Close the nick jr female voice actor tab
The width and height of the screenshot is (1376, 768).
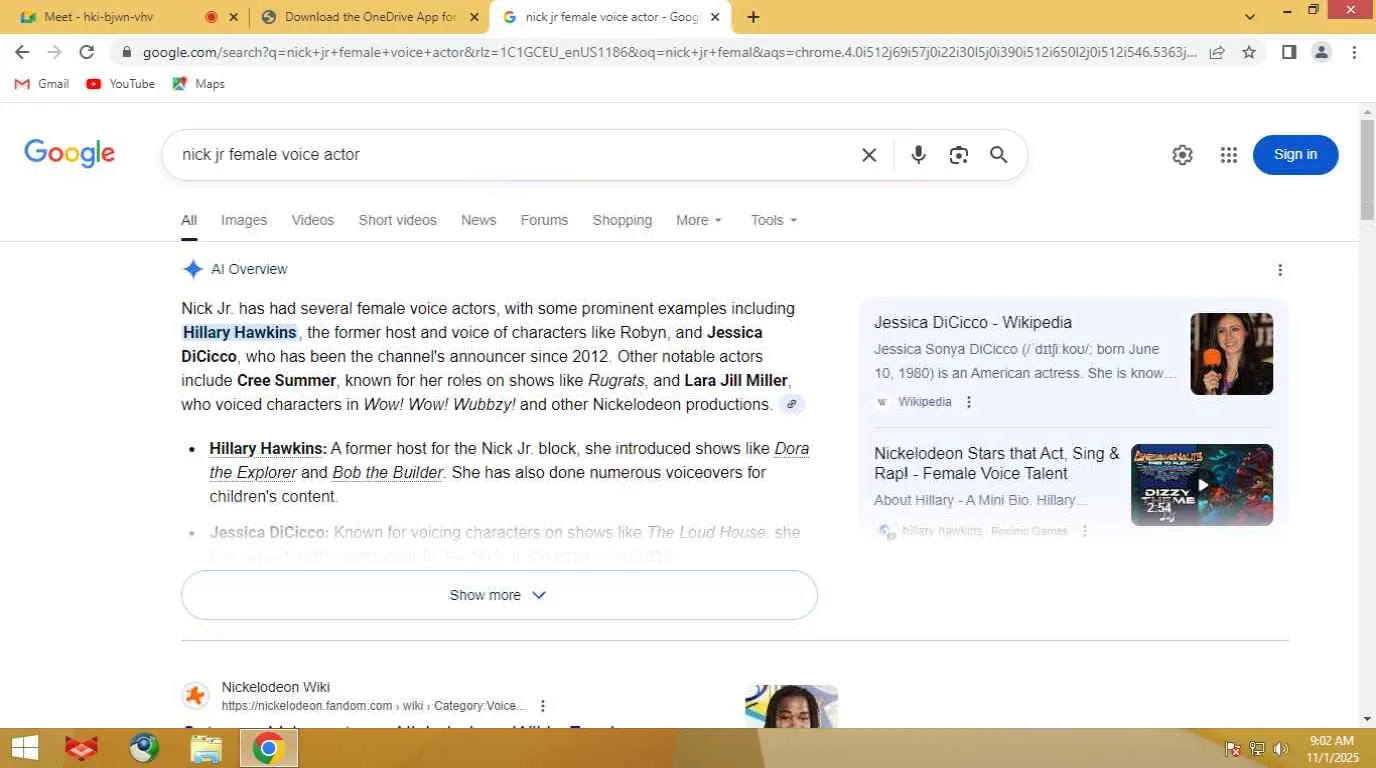coord(715,17)
